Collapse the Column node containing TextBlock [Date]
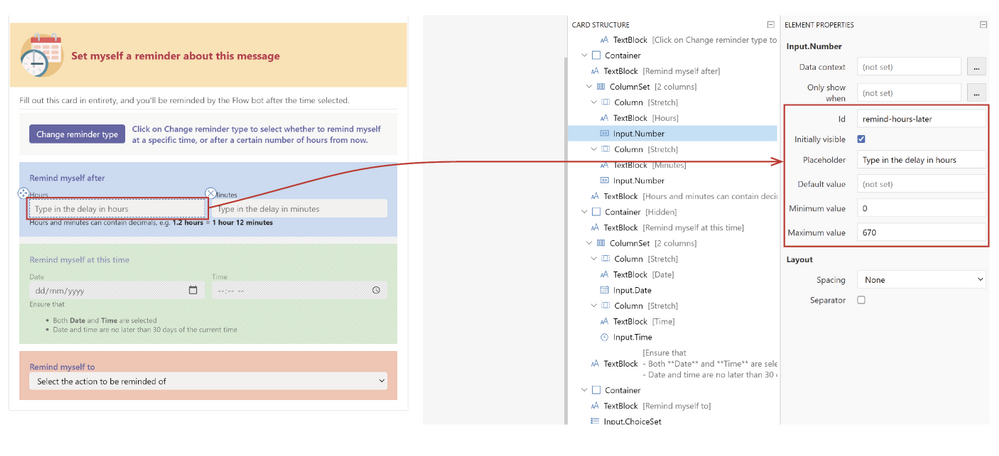 [594, 259]
